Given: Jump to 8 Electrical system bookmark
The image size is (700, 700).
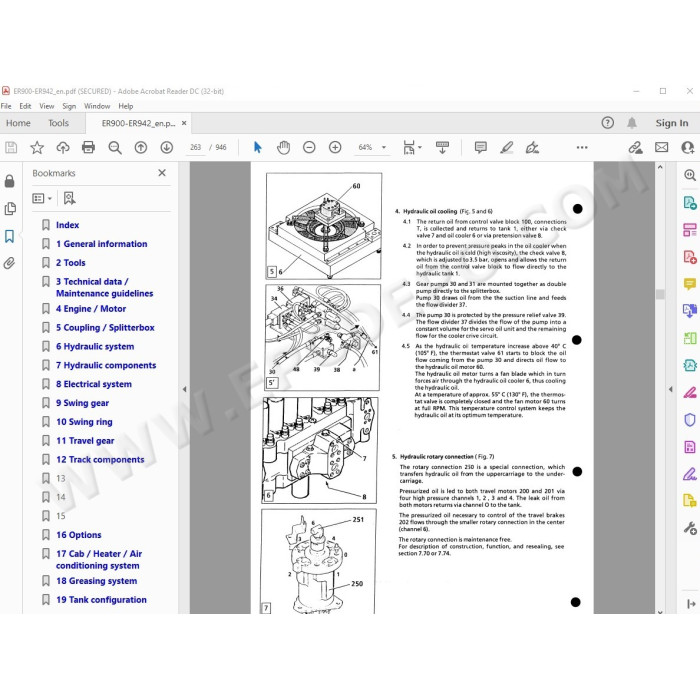Looking at the screenshot, I should click(94, 384).
